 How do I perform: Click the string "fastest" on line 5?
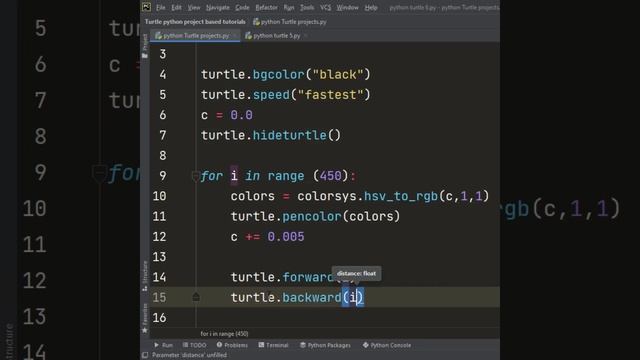click(331, 95)
